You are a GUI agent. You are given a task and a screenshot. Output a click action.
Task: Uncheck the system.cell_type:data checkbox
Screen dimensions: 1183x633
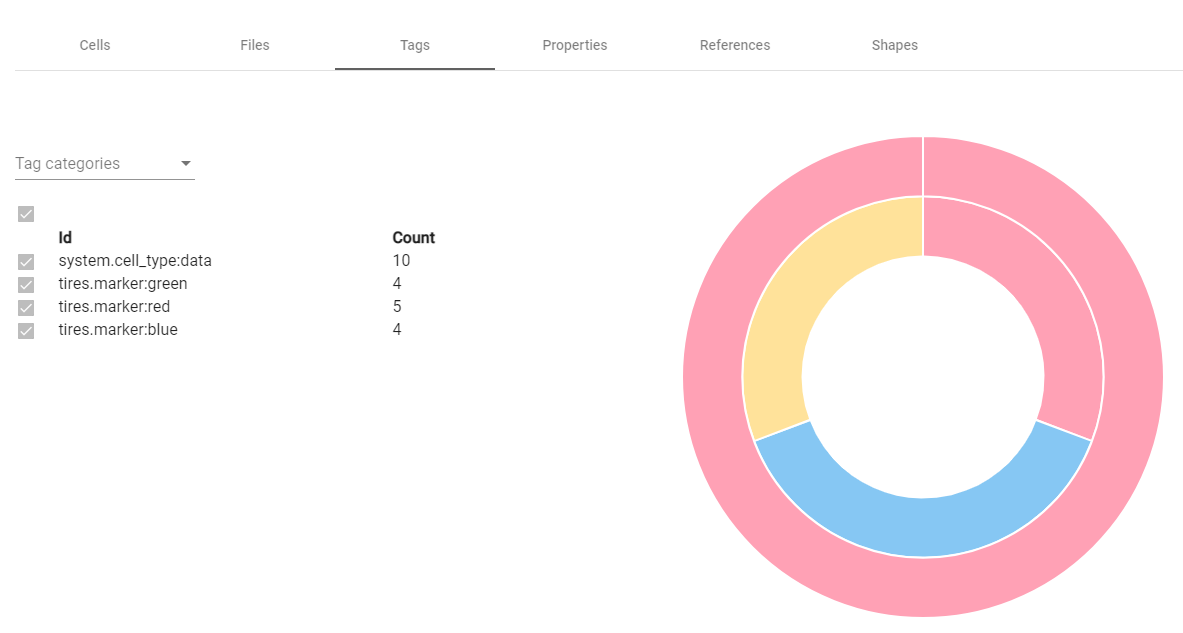[26, 262]
